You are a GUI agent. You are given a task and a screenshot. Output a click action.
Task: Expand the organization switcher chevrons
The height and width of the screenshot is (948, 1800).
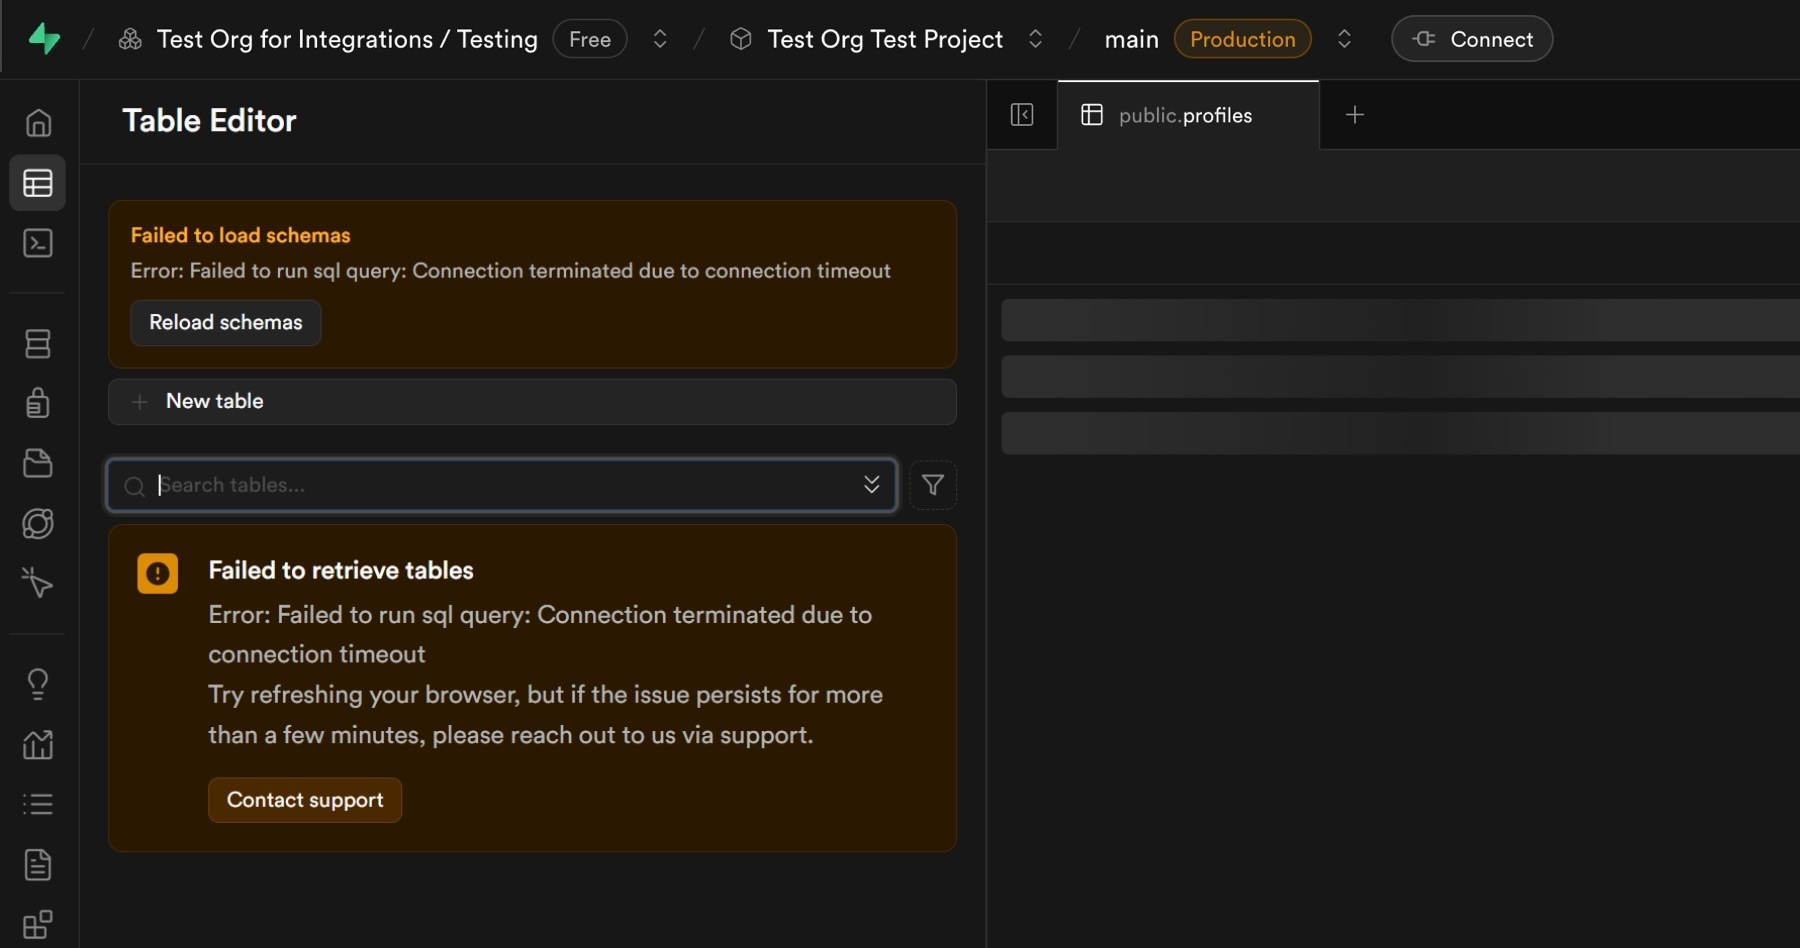point(660,39)
